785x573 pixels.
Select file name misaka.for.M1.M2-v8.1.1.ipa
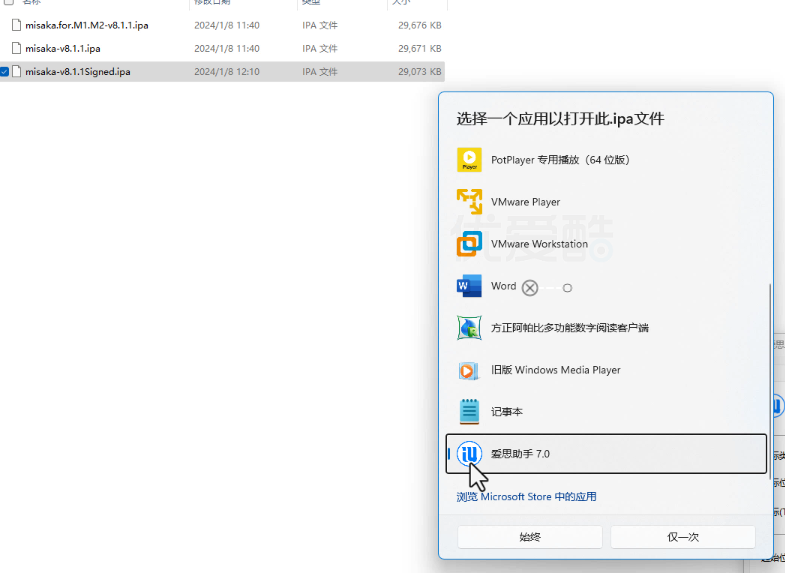tap(87, 25)
